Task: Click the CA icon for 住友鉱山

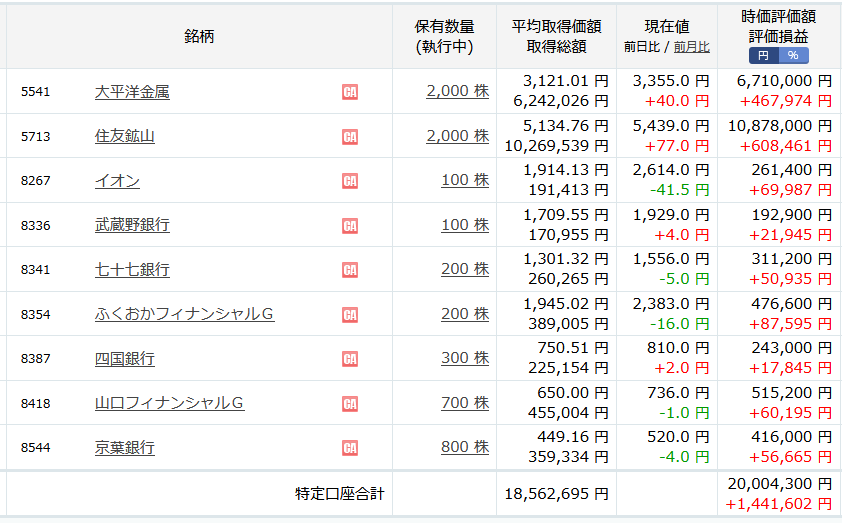Action: [350, 136]
